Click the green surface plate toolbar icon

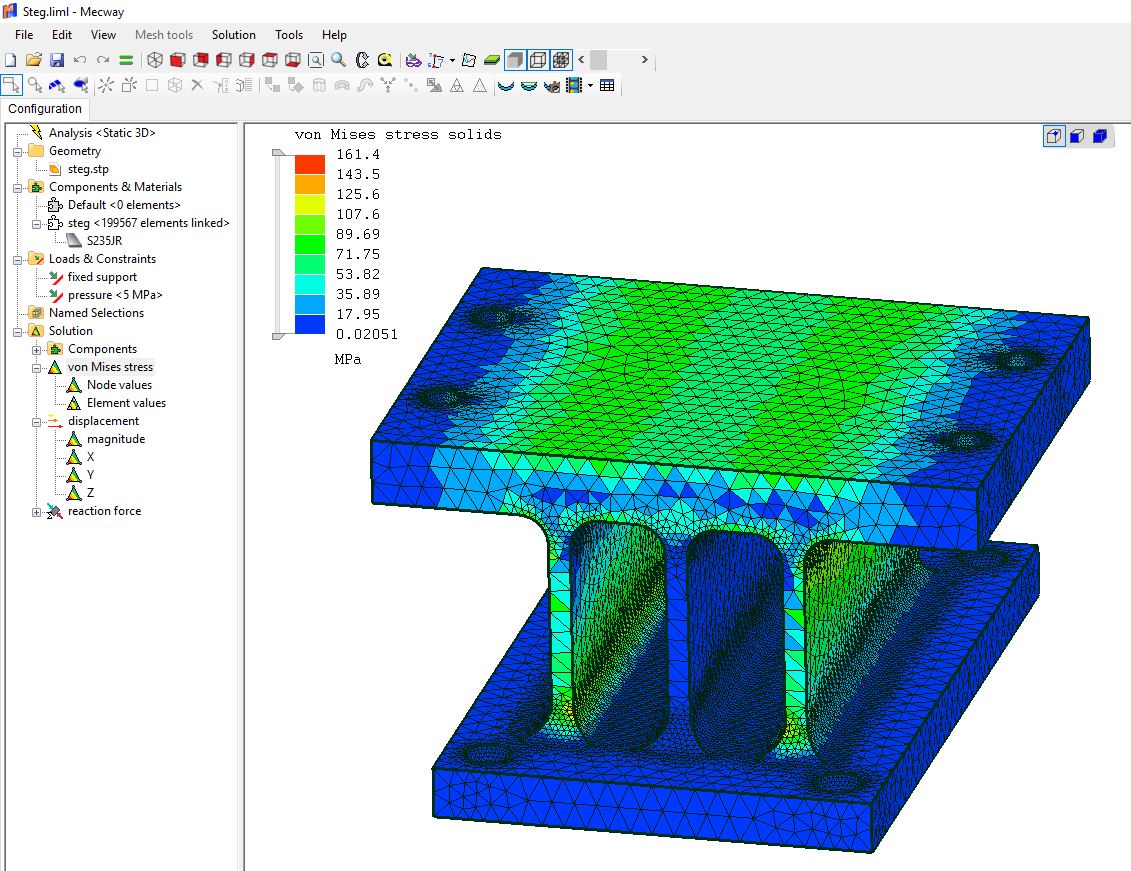pyautogui.click(x=492, y=60)
